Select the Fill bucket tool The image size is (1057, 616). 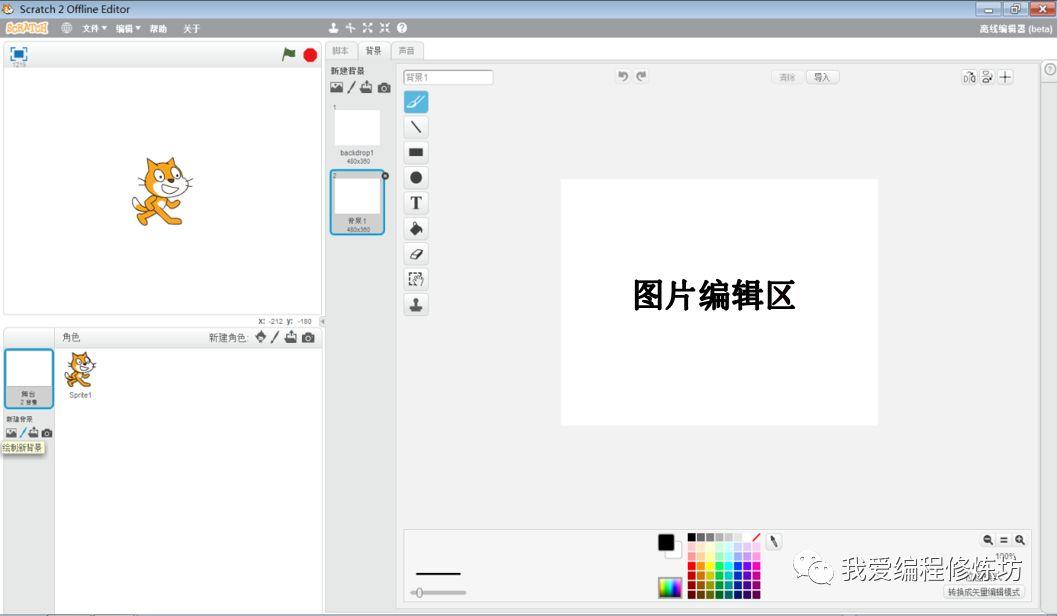[x=416, y=228]
